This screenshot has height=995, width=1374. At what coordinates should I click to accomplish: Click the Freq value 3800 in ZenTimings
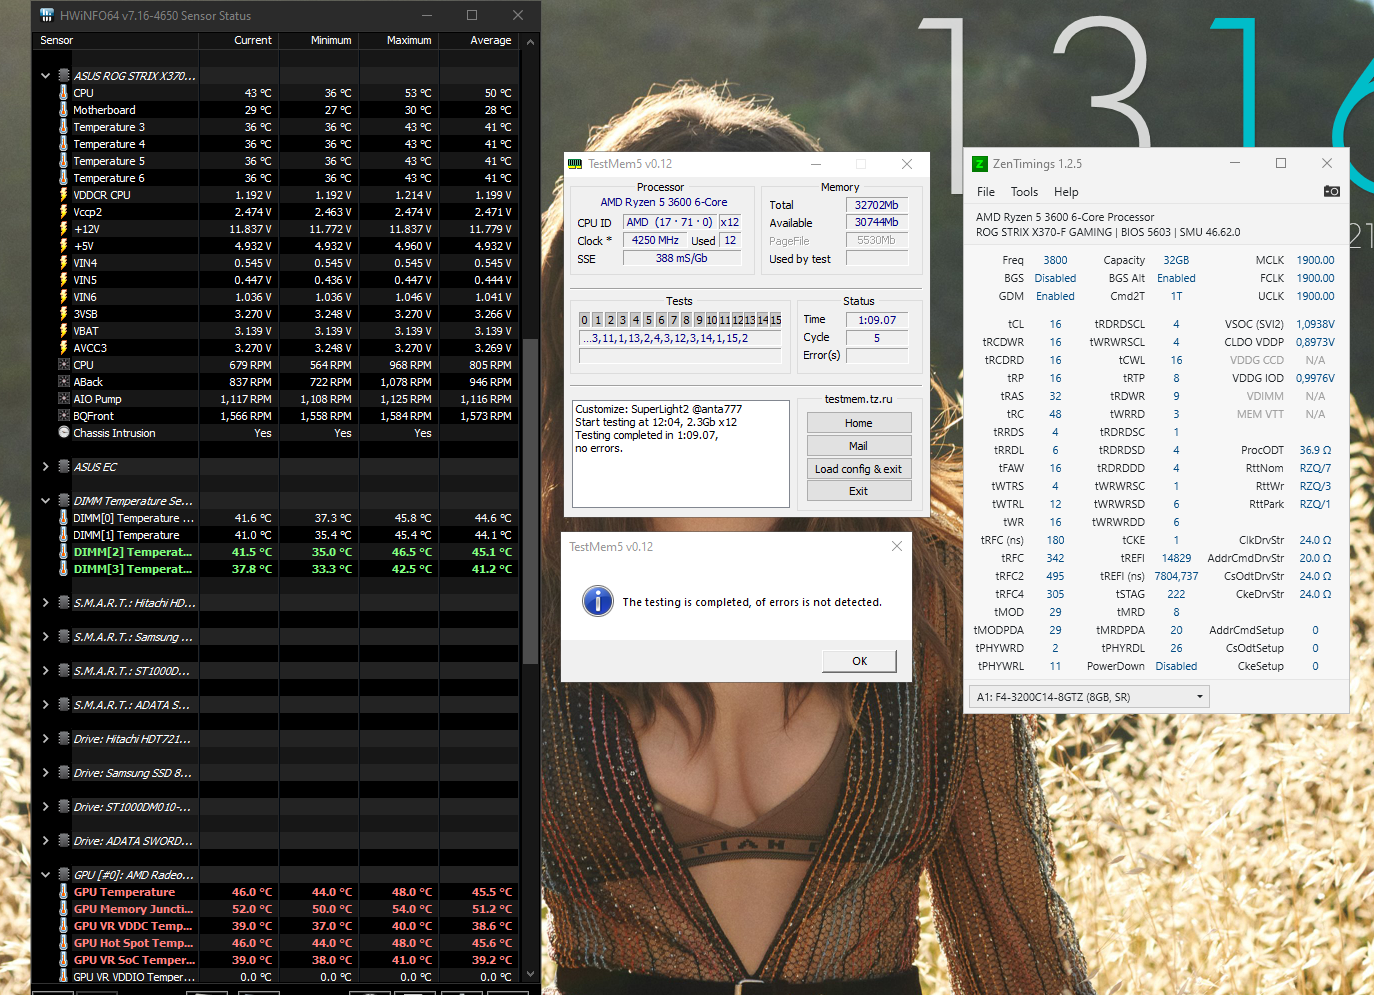coord(1055,260)
